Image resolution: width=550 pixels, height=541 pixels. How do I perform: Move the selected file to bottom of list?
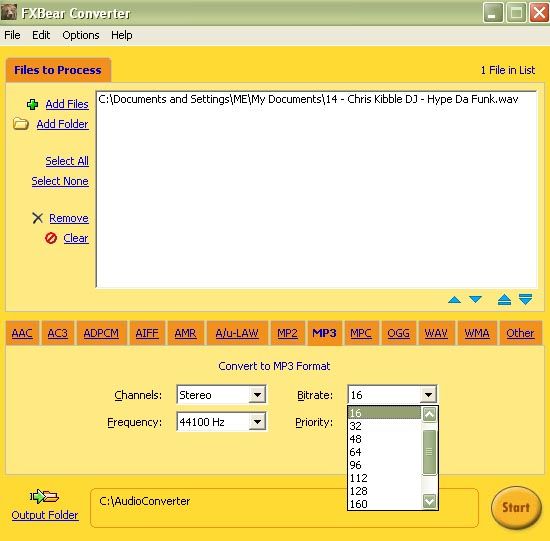525,299
